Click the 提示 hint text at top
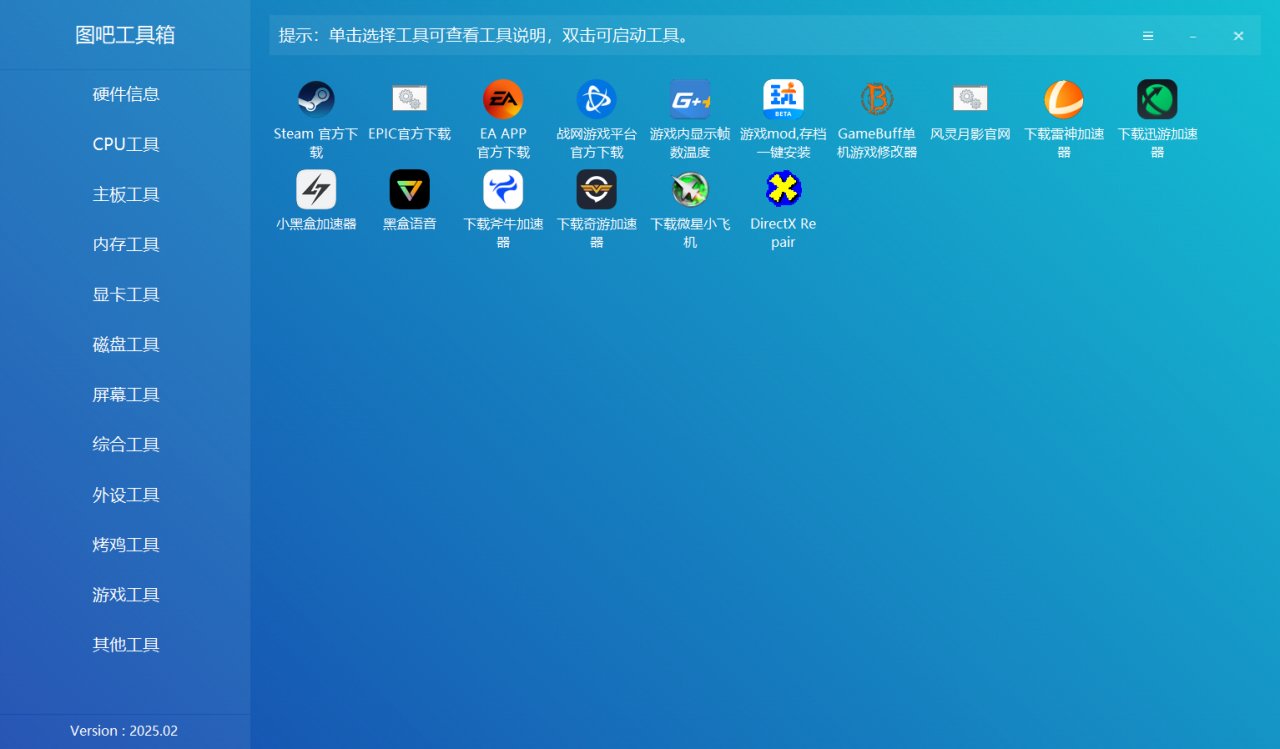Viewport: 1280px width, 749px height. click(x=484, y=36)
